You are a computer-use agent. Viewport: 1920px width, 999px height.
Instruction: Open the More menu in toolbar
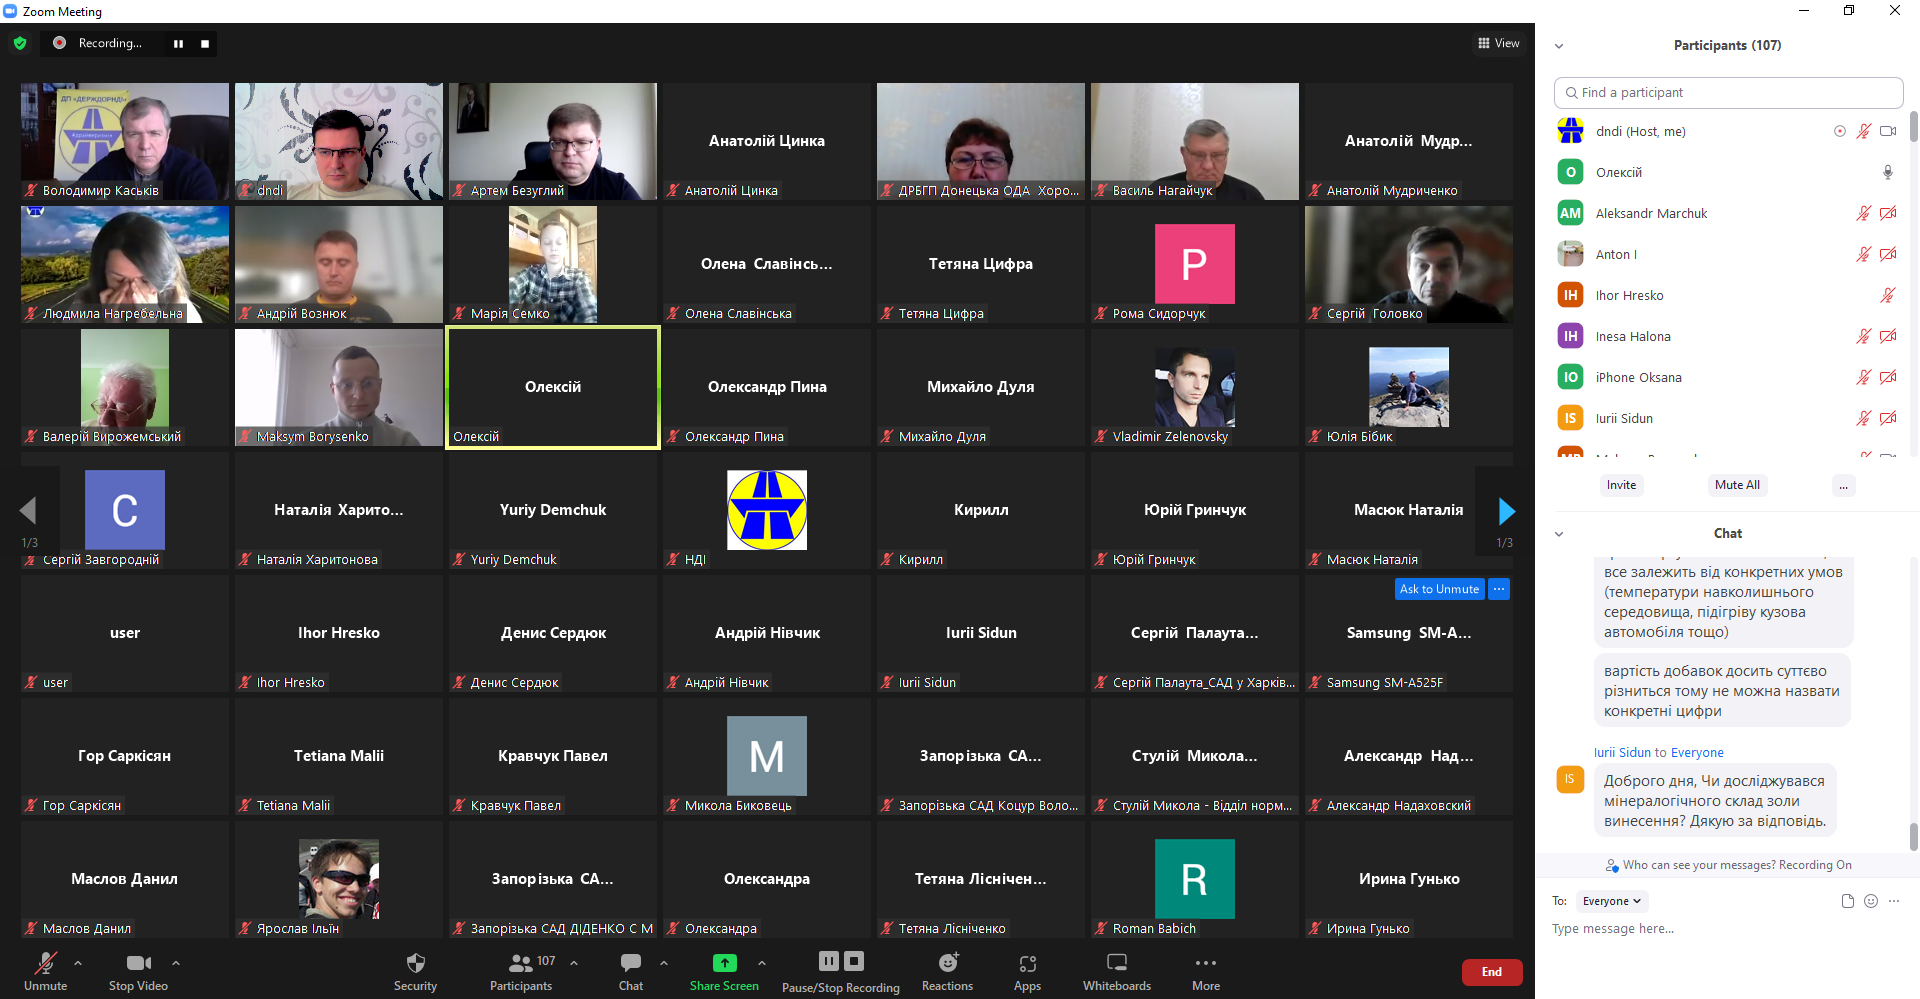pos(1205,964)
